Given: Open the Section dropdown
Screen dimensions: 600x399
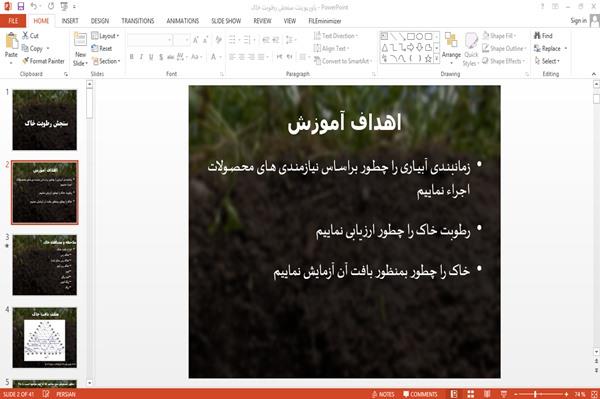Looking at the screenshot, I should (x=106, y=61).
